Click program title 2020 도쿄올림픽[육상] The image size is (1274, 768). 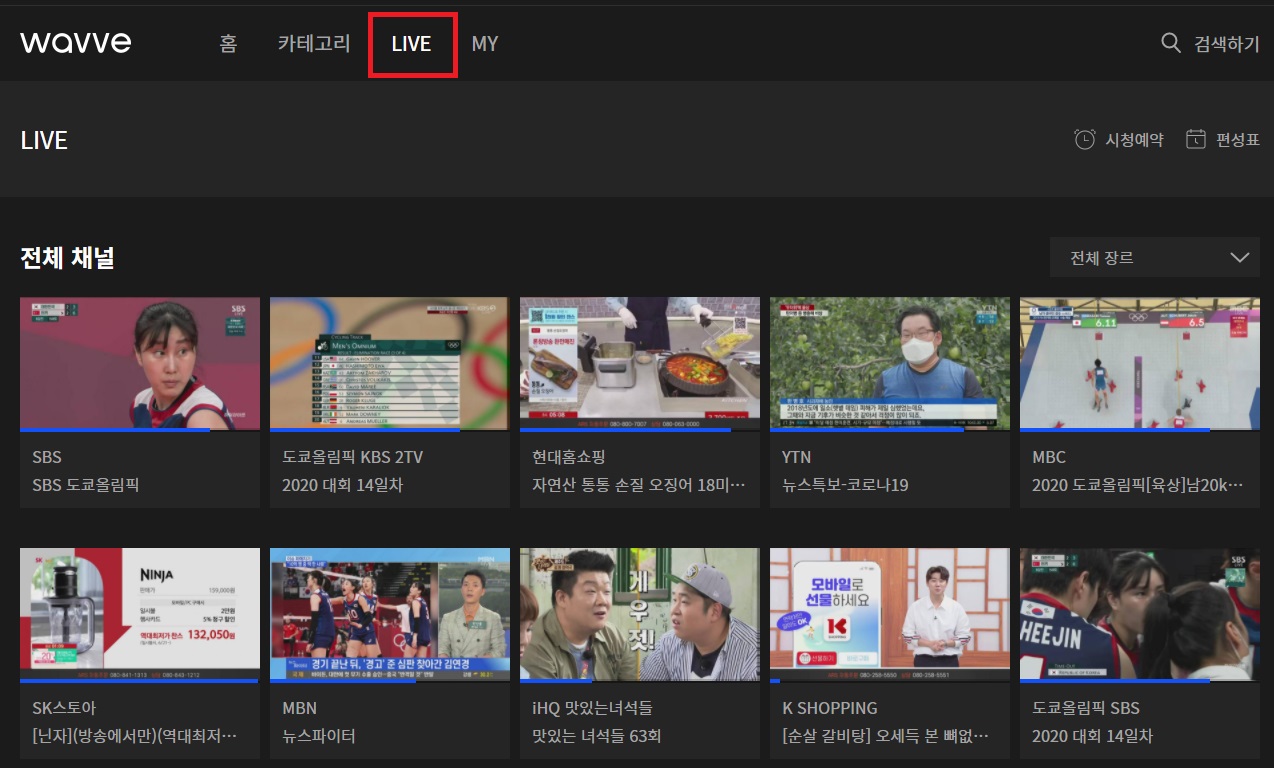point(1138,485)
